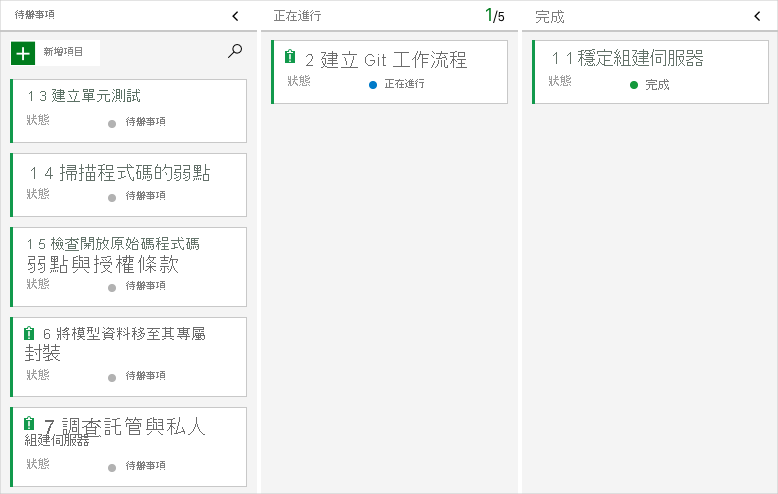The image size is (778, 494).
Task: Click the gray status dot on card 14
Action: pos(112,198)
